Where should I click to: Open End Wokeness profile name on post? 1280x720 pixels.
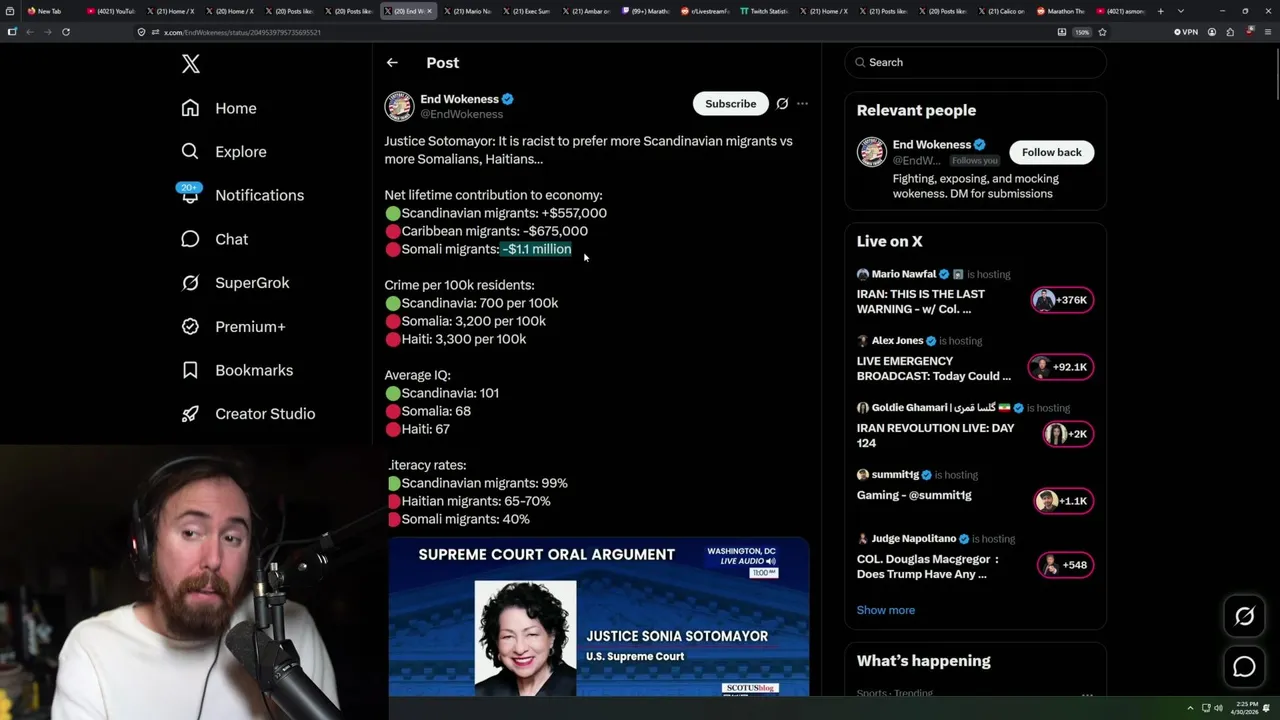coord(459,99)
